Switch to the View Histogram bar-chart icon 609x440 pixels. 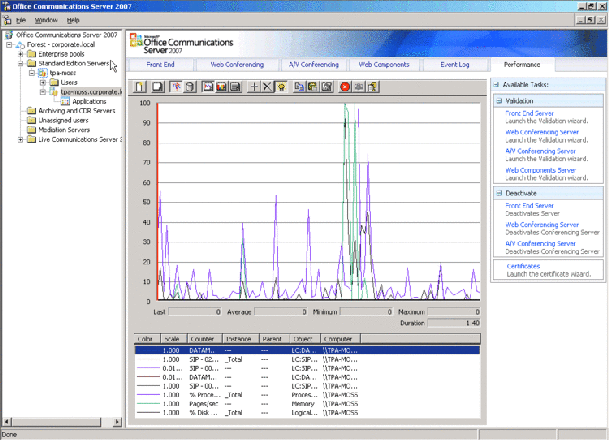pos(222,87)
